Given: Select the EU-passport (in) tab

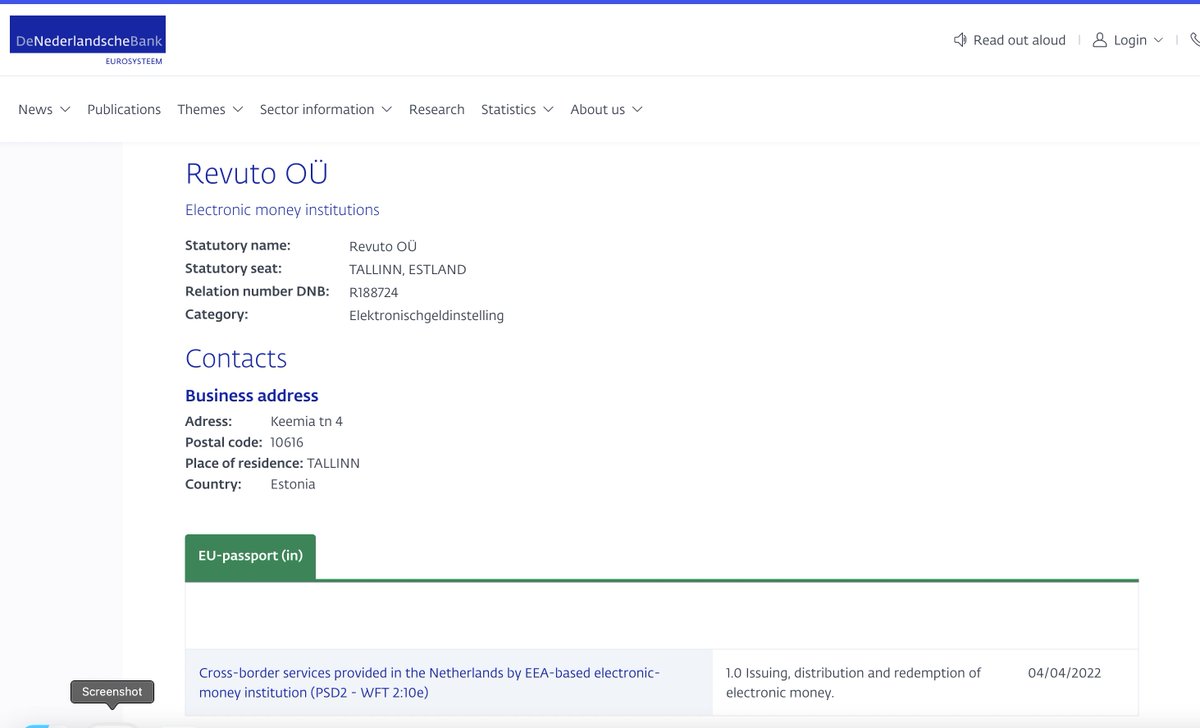Looking at the screenshot, I should [x=250, y=556].
